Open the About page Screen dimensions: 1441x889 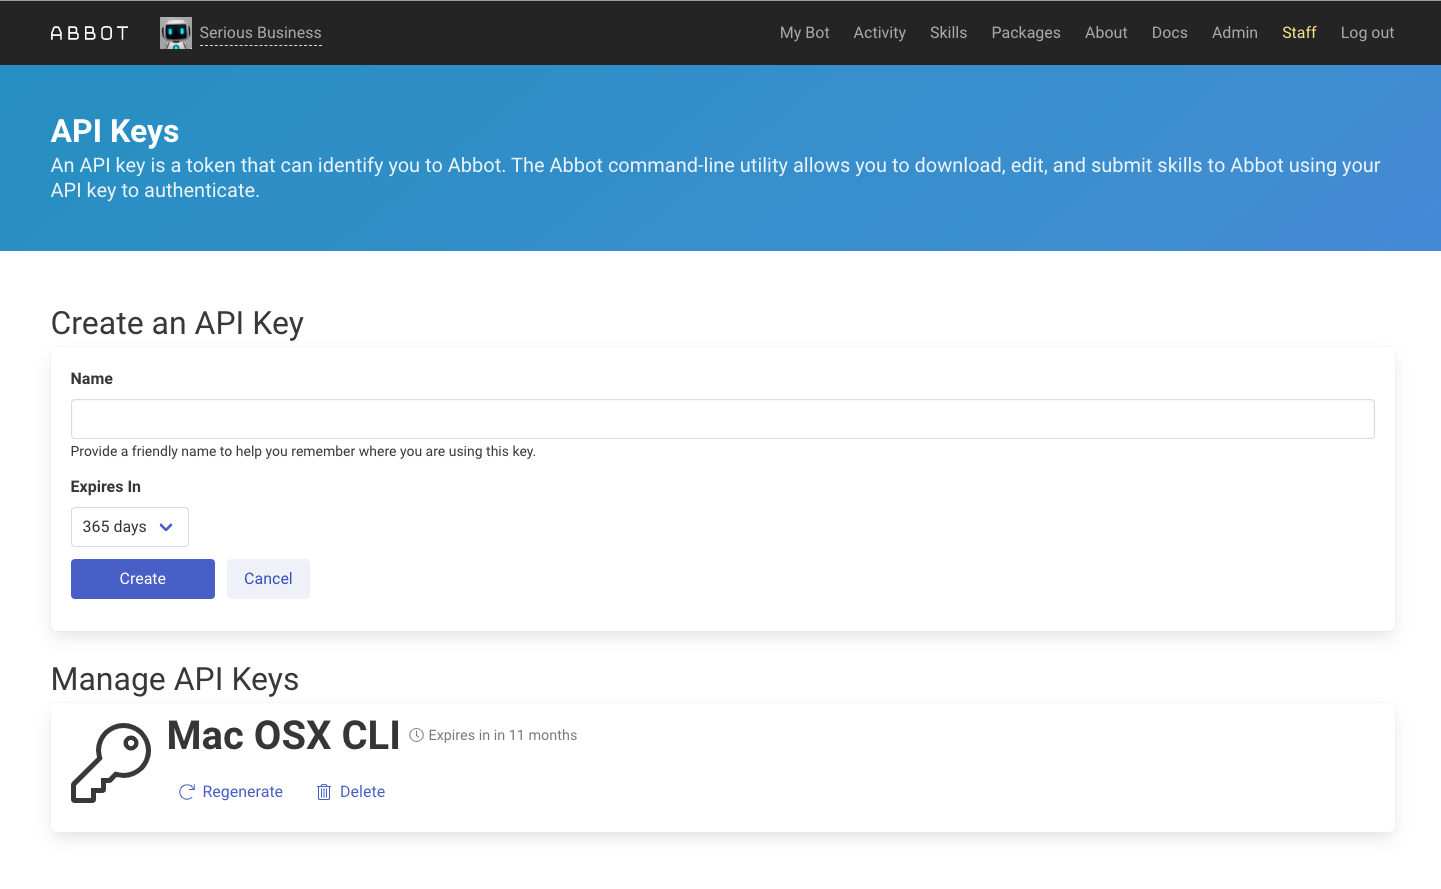click(x=1106, y=33)
